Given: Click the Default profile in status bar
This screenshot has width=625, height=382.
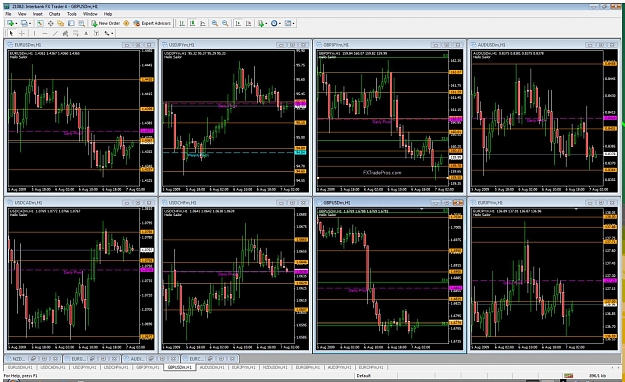Looking at the screenshot, I should tap(364, 375).
